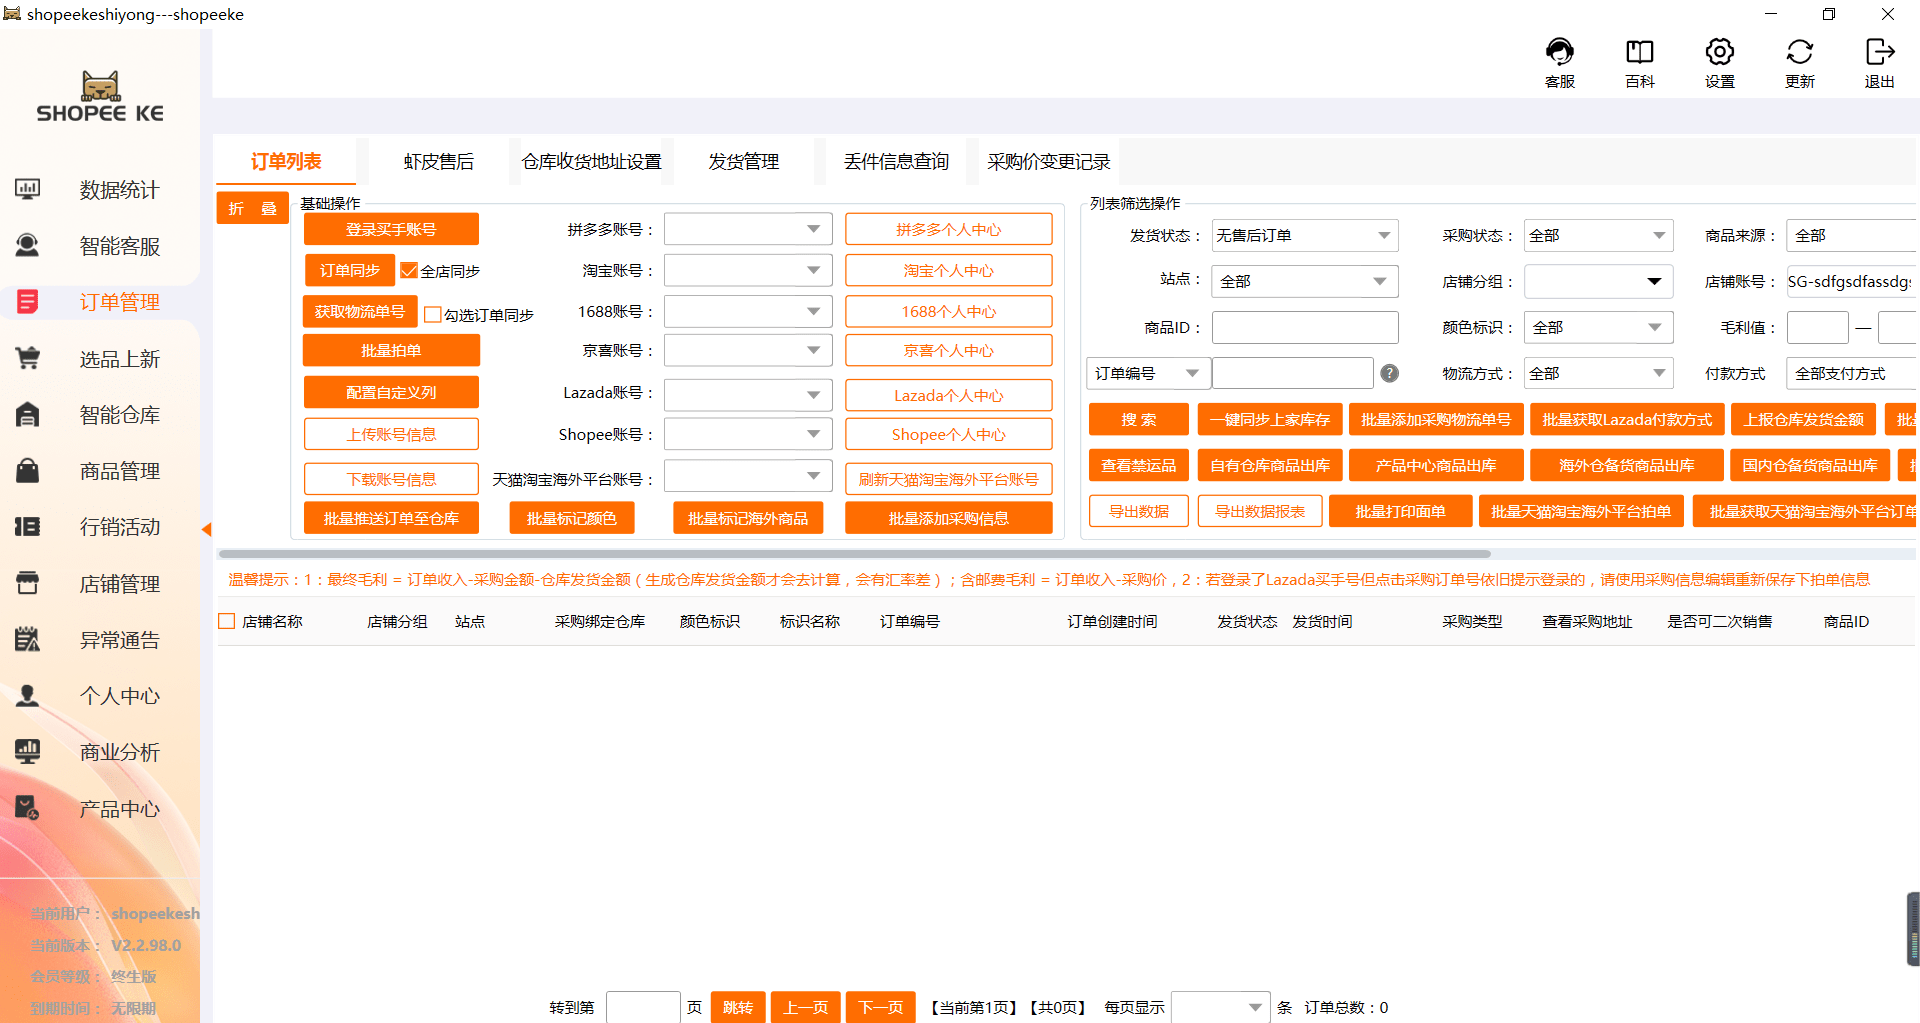
Task: Click the 登录买手账号 button
Action: pos(391,229)
